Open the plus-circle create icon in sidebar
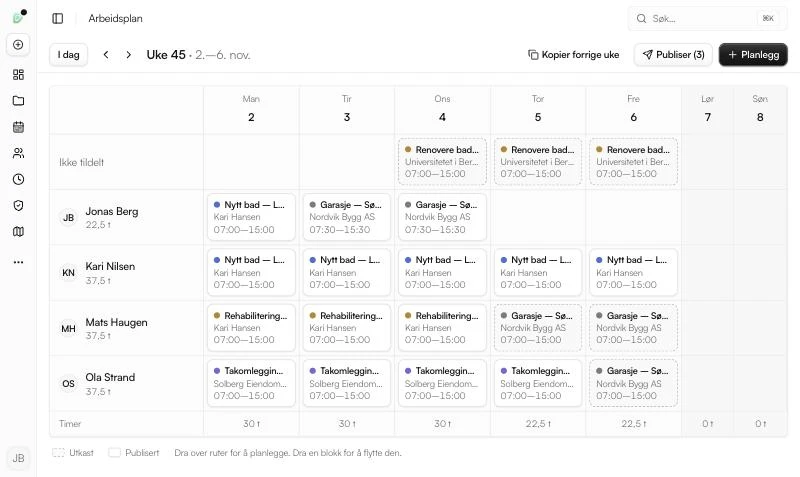Image resolution: width=800 pixels, height=477 pixels. [18, 45]
